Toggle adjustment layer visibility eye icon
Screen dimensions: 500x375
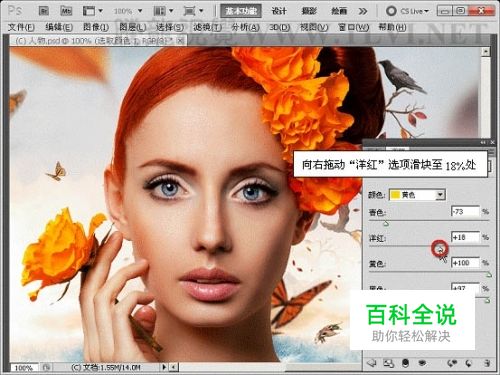pos(423,363)
